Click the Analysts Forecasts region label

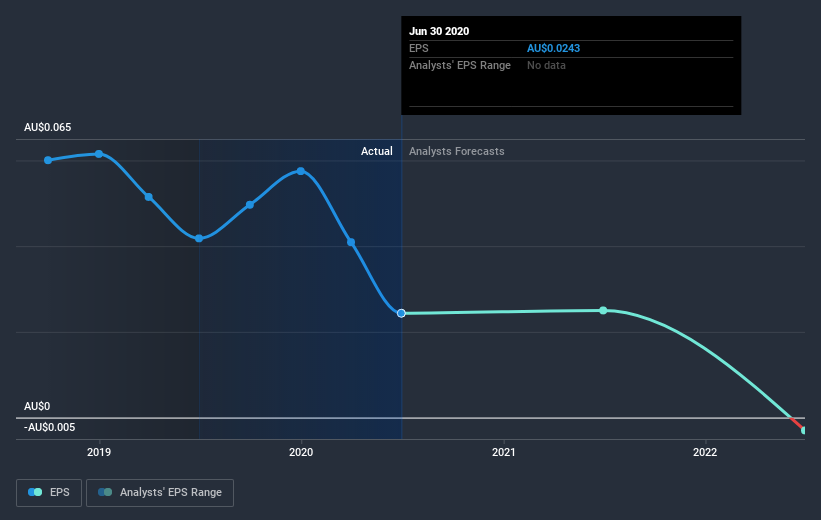point(457,151)
